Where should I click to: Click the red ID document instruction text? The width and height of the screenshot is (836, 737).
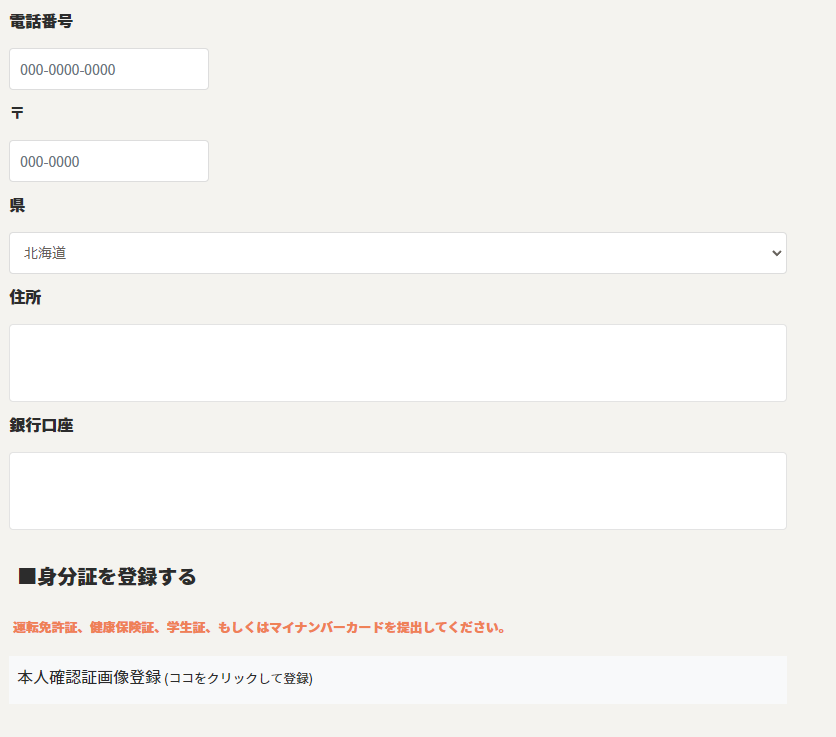[258, 628]
